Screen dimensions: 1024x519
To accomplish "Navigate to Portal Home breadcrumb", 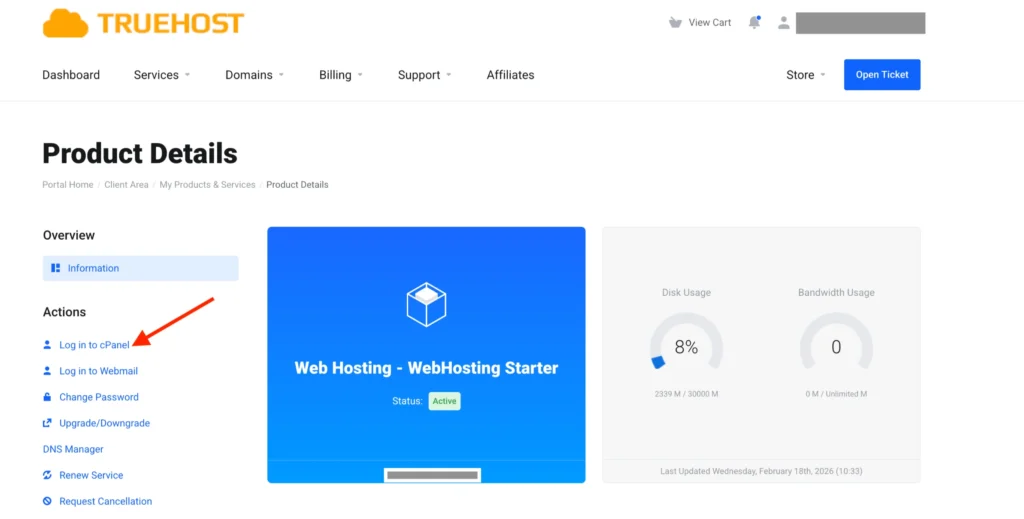I will (x=68, y=185).
